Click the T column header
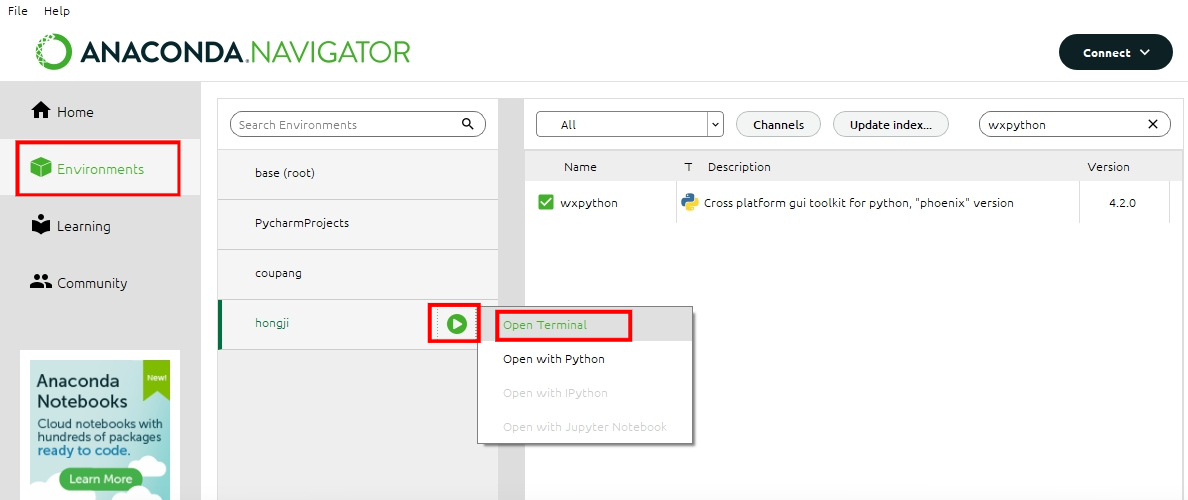1188x500 pixels. point(688,167)
